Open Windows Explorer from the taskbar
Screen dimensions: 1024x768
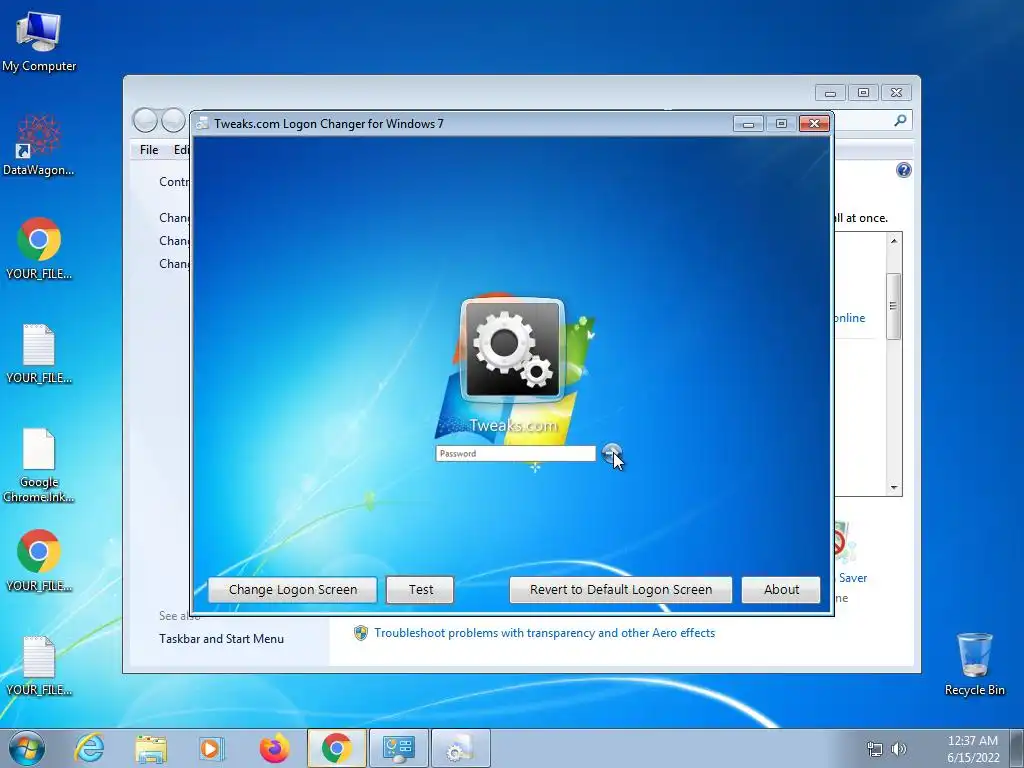click(151, 748)
